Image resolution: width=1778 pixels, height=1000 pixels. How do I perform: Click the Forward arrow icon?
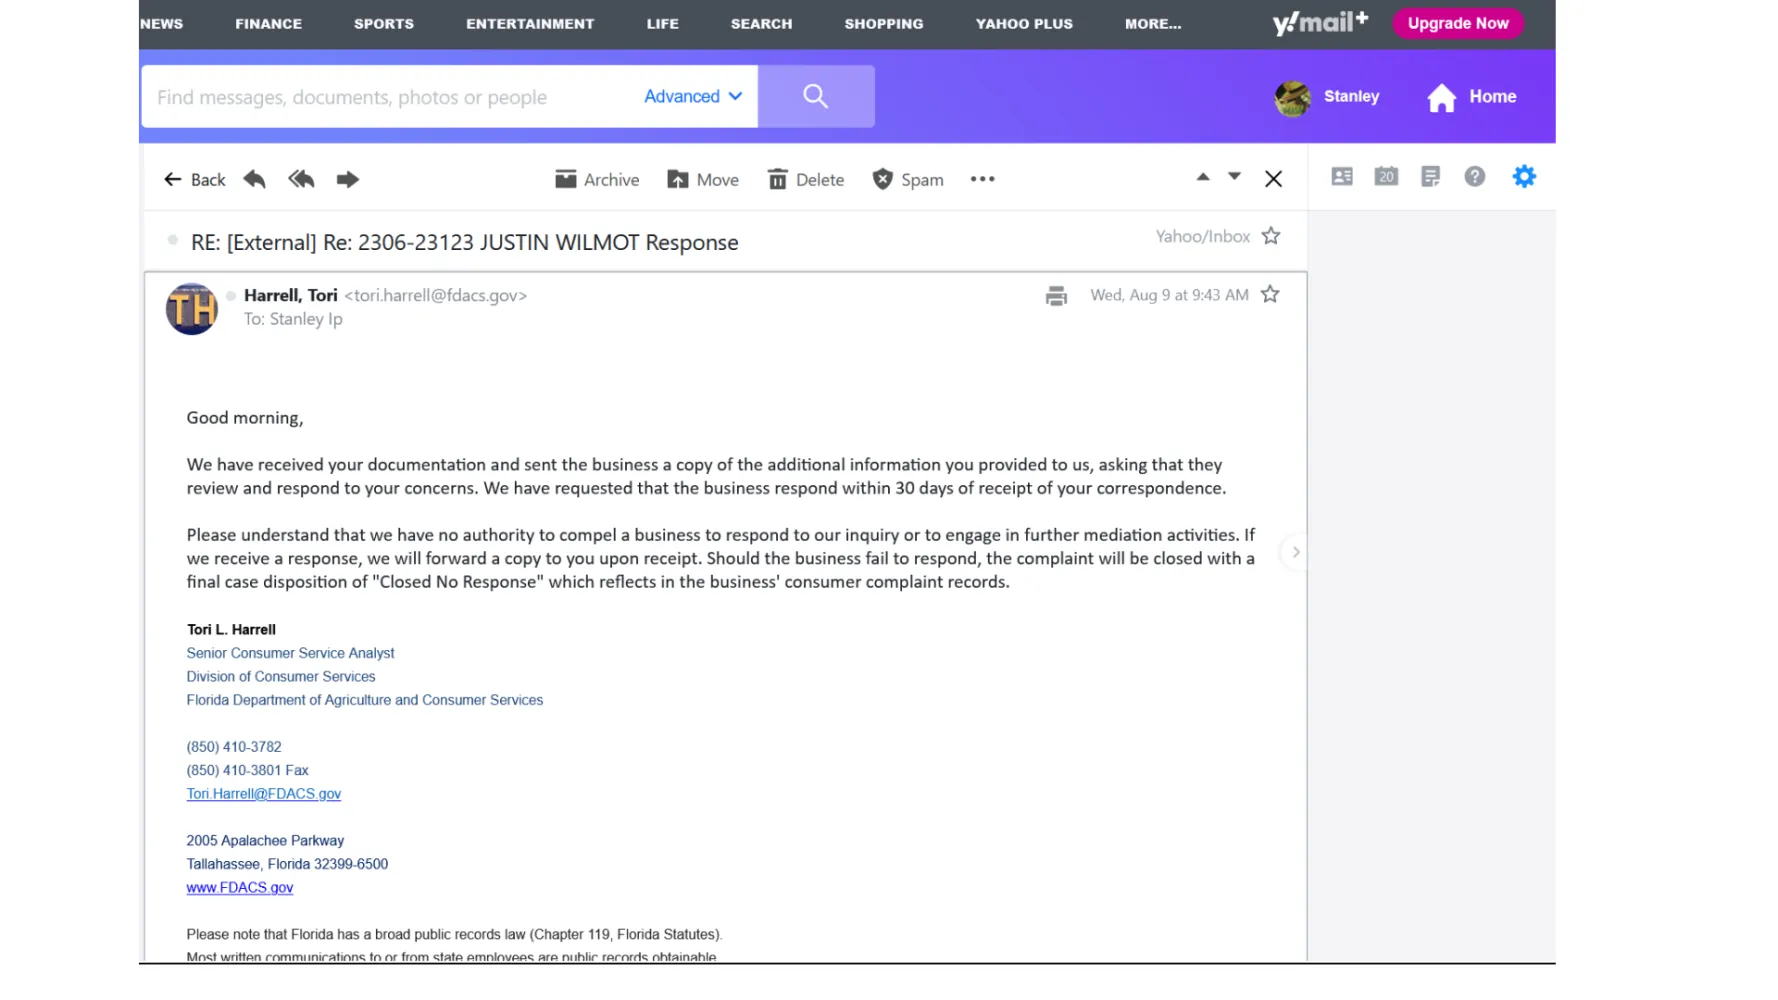[347, 179]
